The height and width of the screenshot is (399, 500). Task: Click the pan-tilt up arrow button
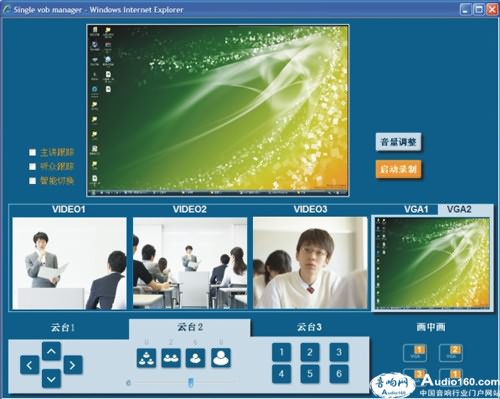(51, 351)
